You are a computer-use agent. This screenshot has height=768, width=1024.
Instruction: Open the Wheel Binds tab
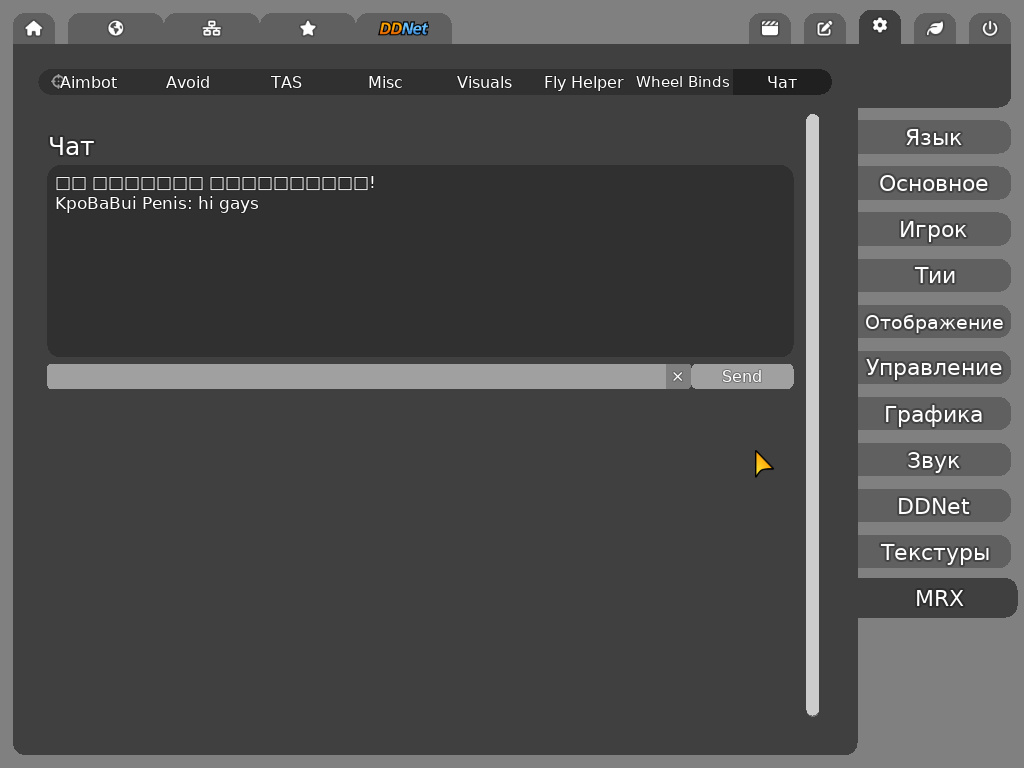pos(683,82)
